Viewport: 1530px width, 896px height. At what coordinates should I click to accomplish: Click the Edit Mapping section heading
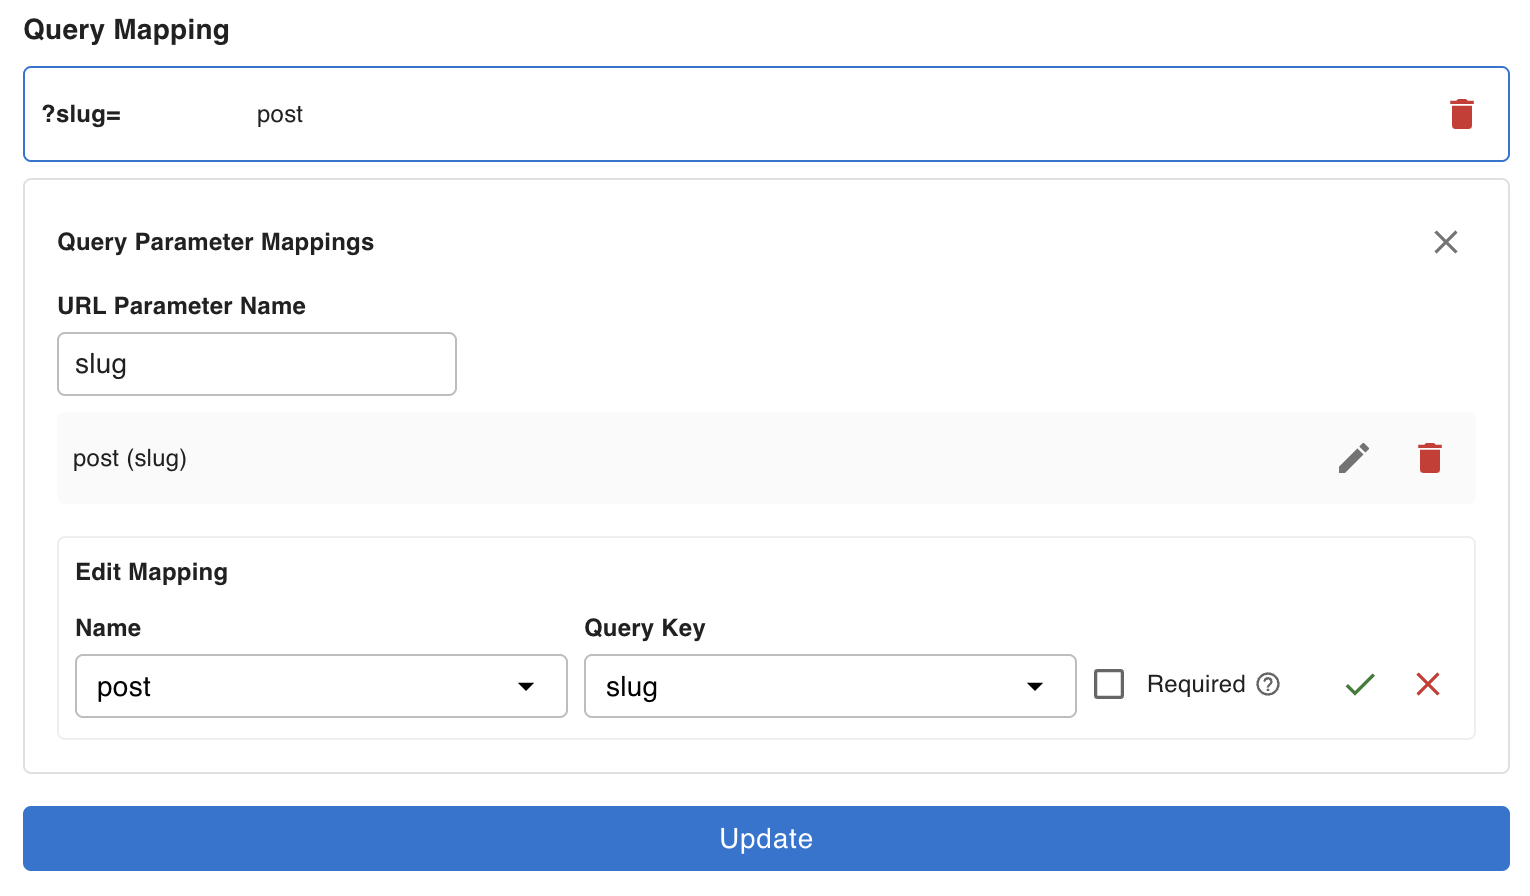[152, 572]
